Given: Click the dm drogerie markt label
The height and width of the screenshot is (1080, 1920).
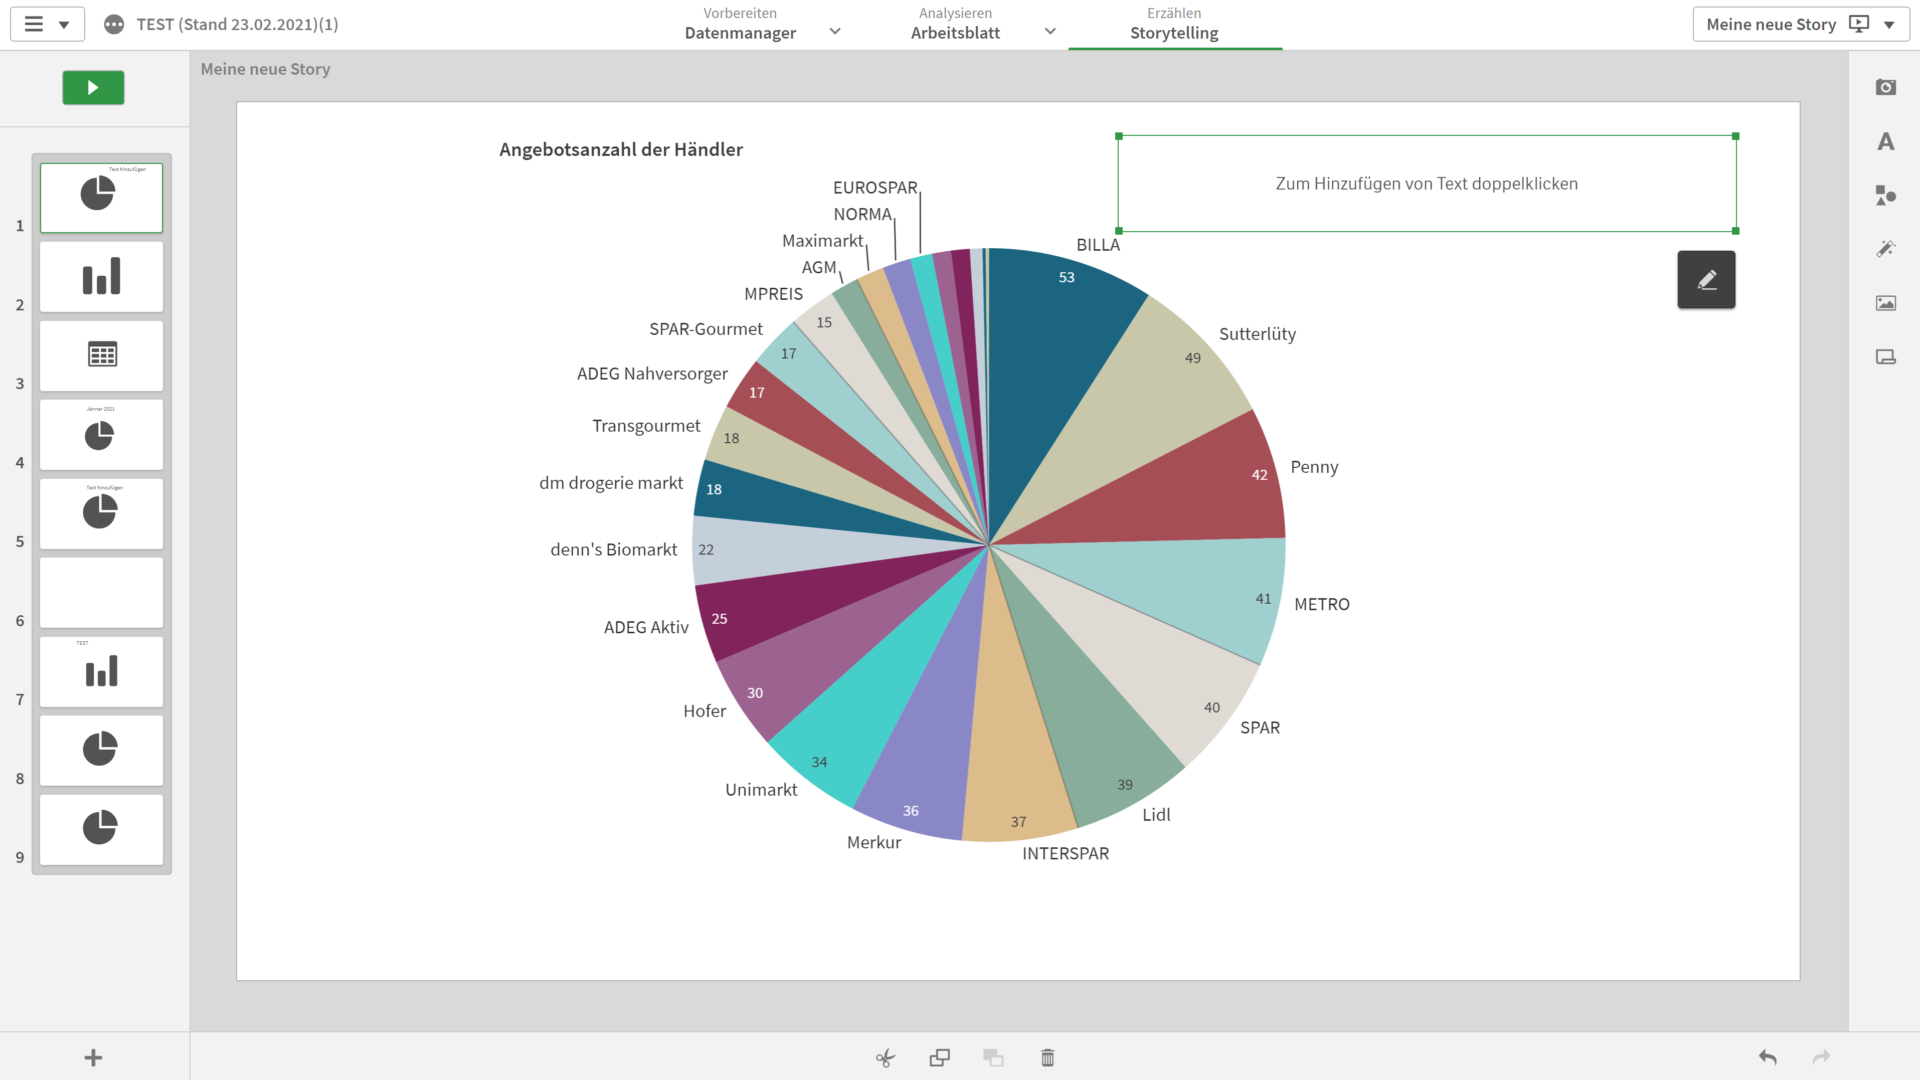Looking at the screenshot, I should pos(611,483).
